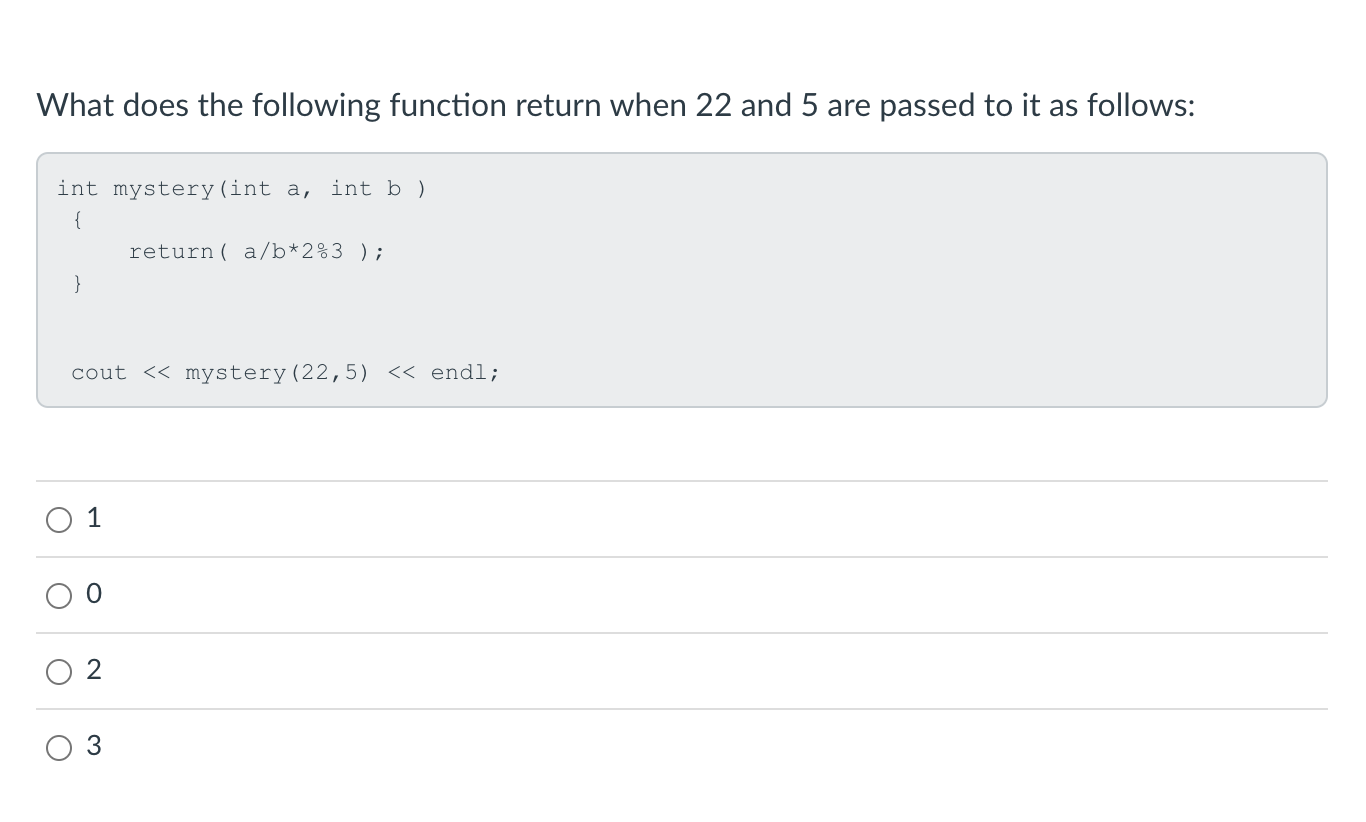Click the answer label "3"

click(94, 746)
